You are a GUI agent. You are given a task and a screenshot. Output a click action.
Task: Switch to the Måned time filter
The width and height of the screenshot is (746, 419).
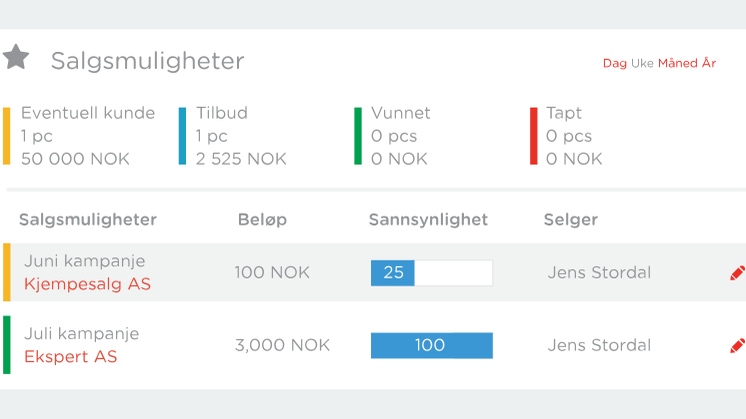click(x=677, y=63)
